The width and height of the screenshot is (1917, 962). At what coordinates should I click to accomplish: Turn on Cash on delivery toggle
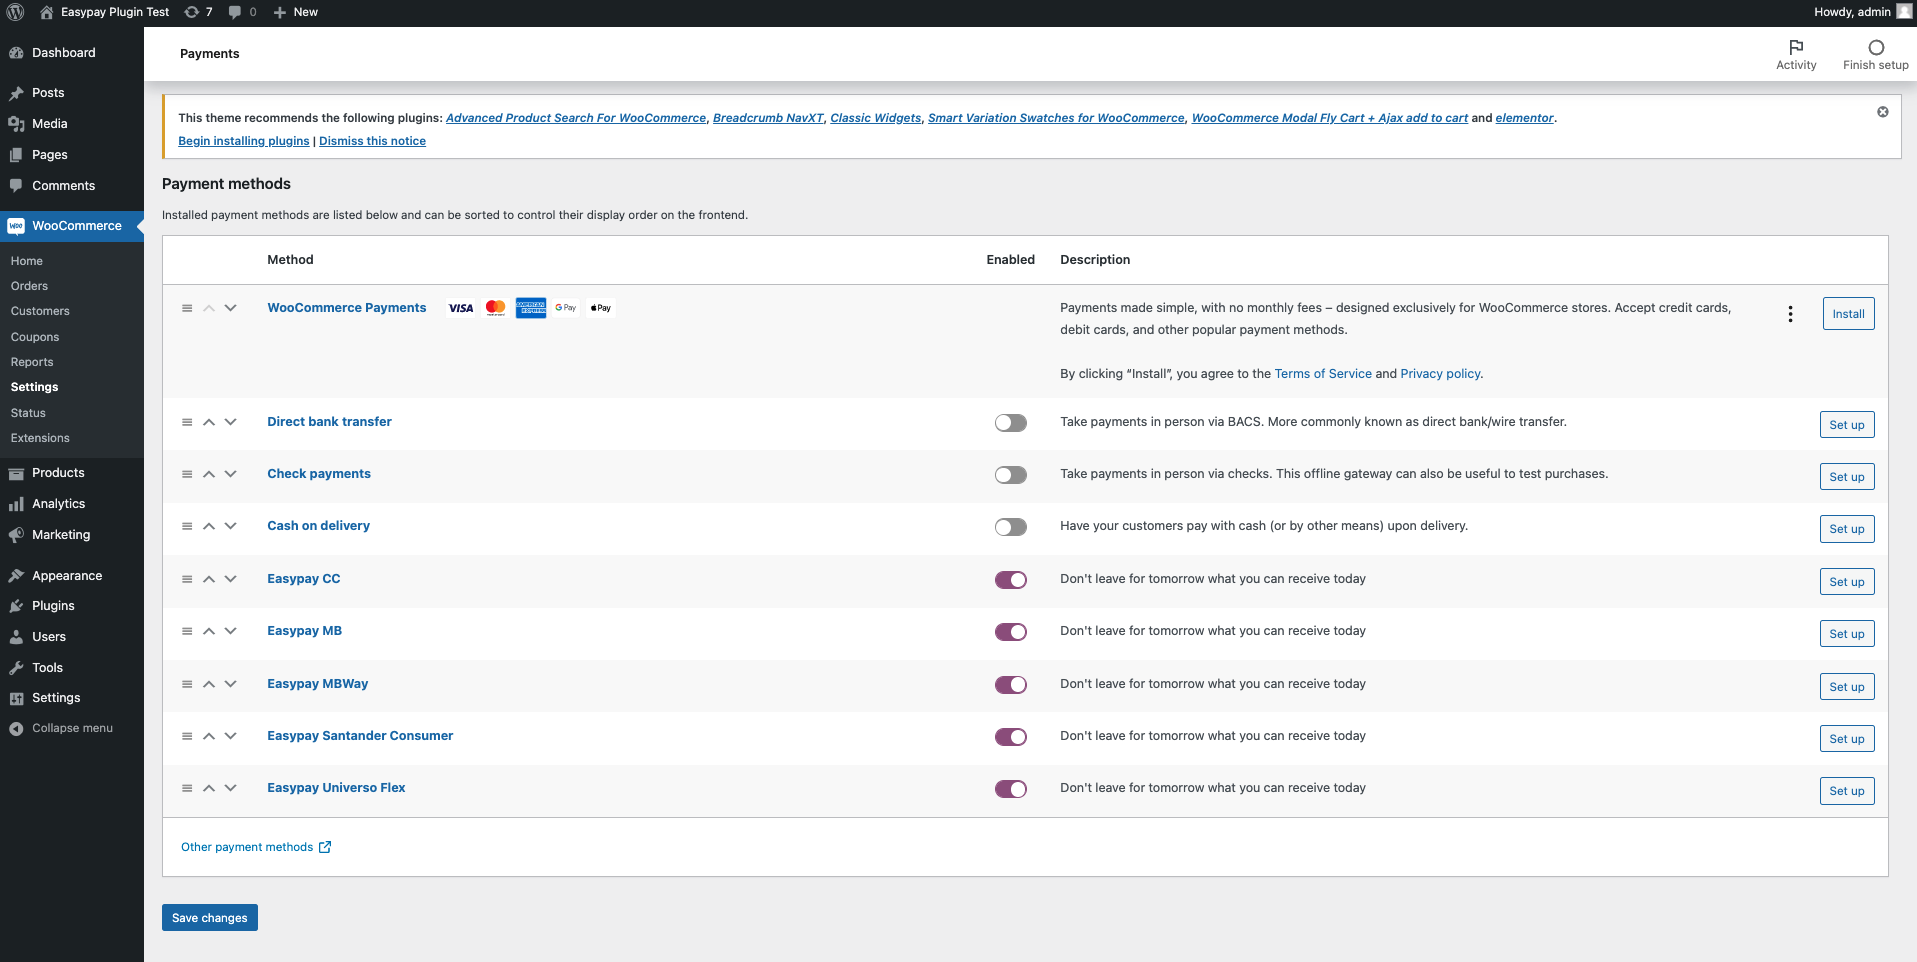click(x=1010, y=527)
